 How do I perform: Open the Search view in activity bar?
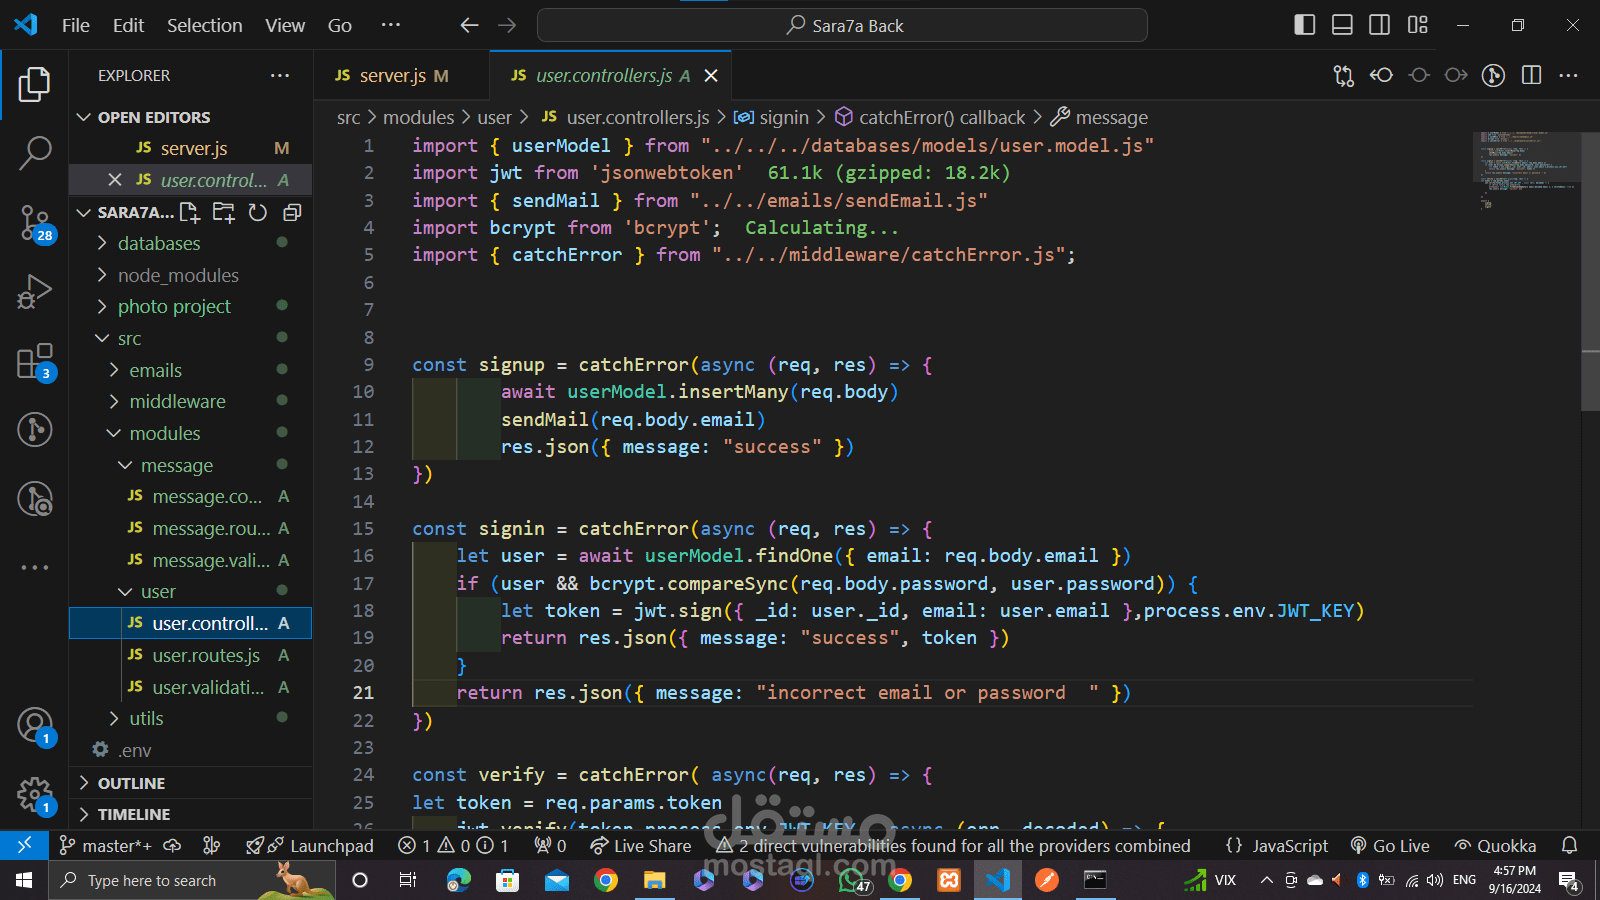tap(35, 153)
